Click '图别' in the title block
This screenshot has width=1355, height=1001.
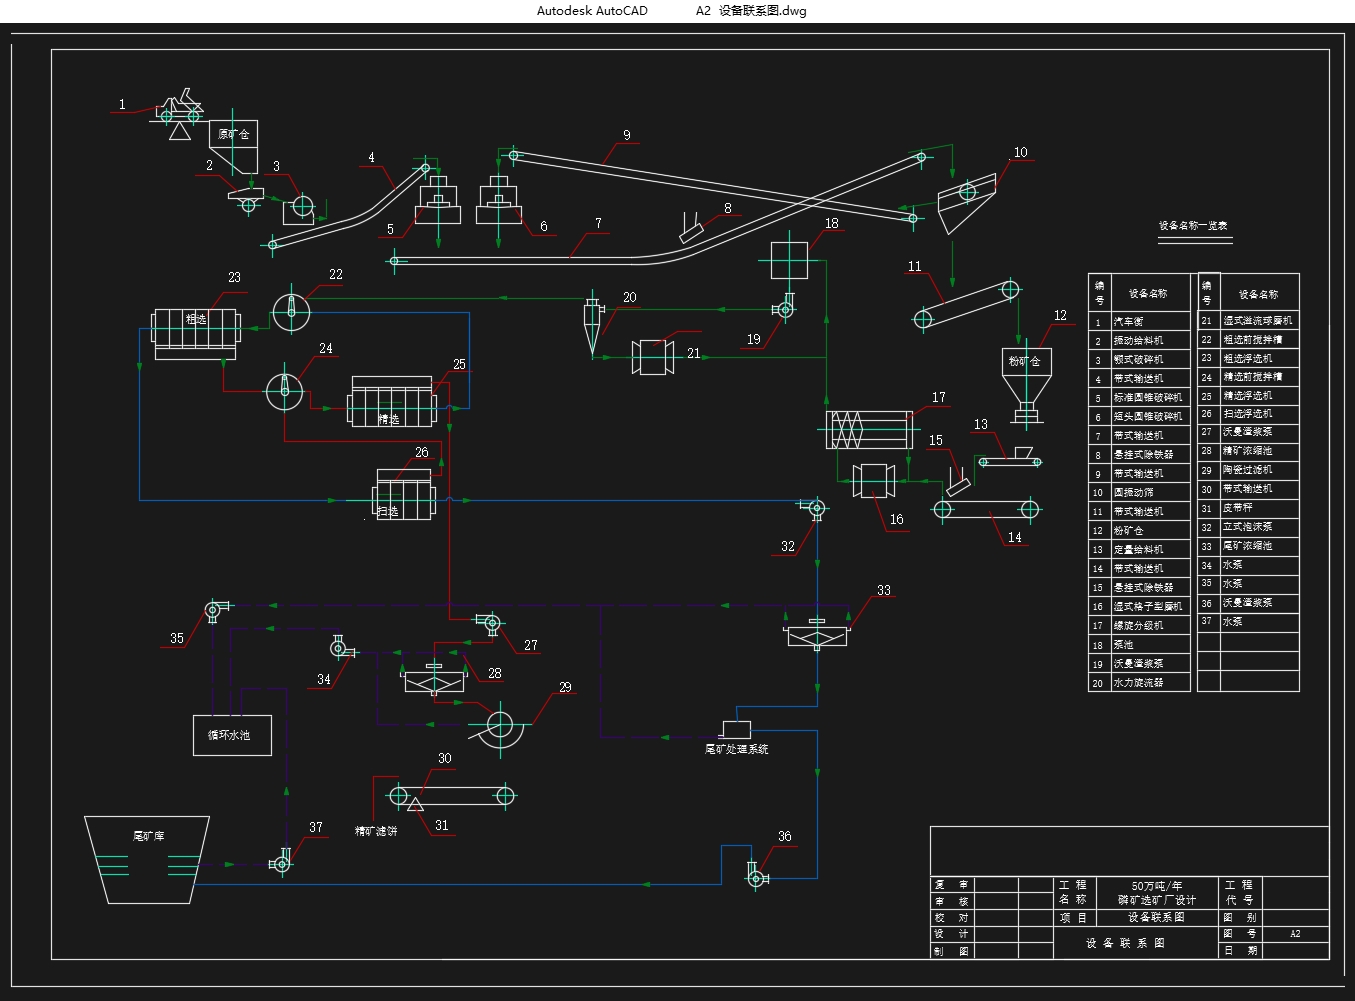(x=1240, y=918)
